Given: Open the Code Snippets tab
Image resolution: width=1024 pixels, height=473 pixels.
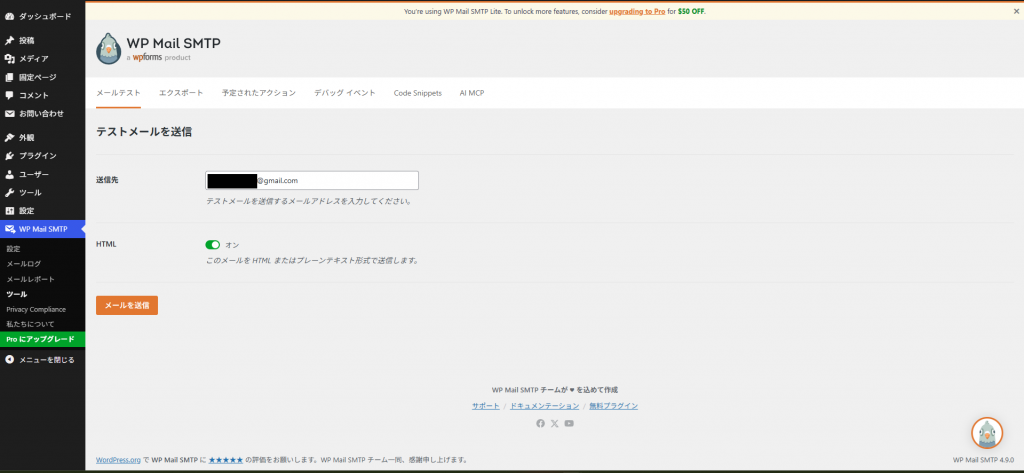Looking at the screenshot, I should (x=417, y=93).
